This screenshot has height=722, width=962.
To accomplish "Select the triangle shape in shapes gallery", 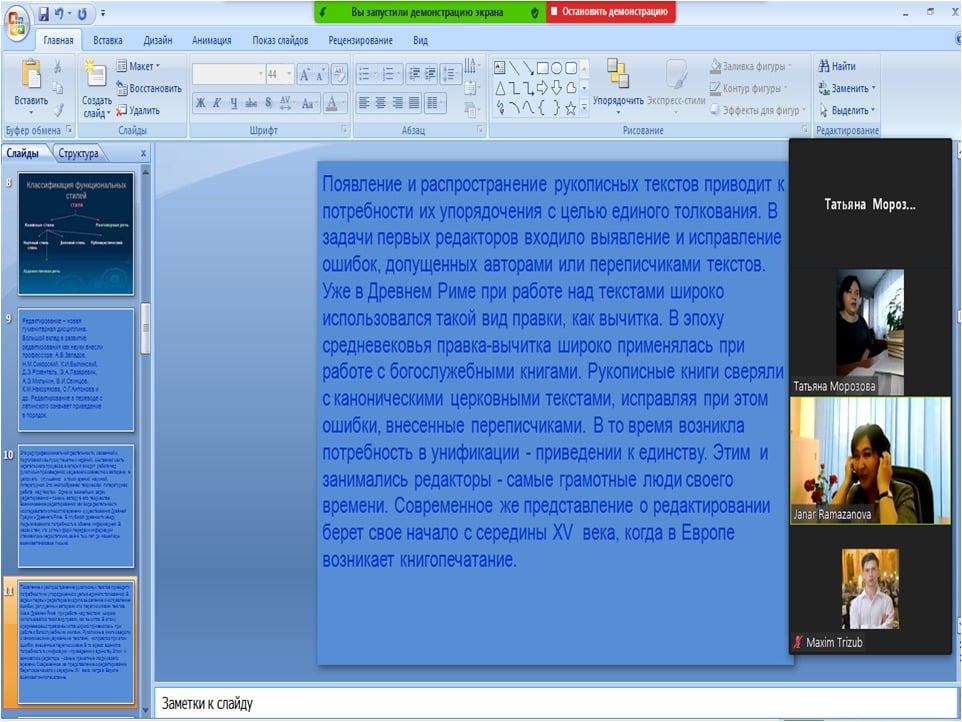I will pyautogui.click(x=500, y=88).
